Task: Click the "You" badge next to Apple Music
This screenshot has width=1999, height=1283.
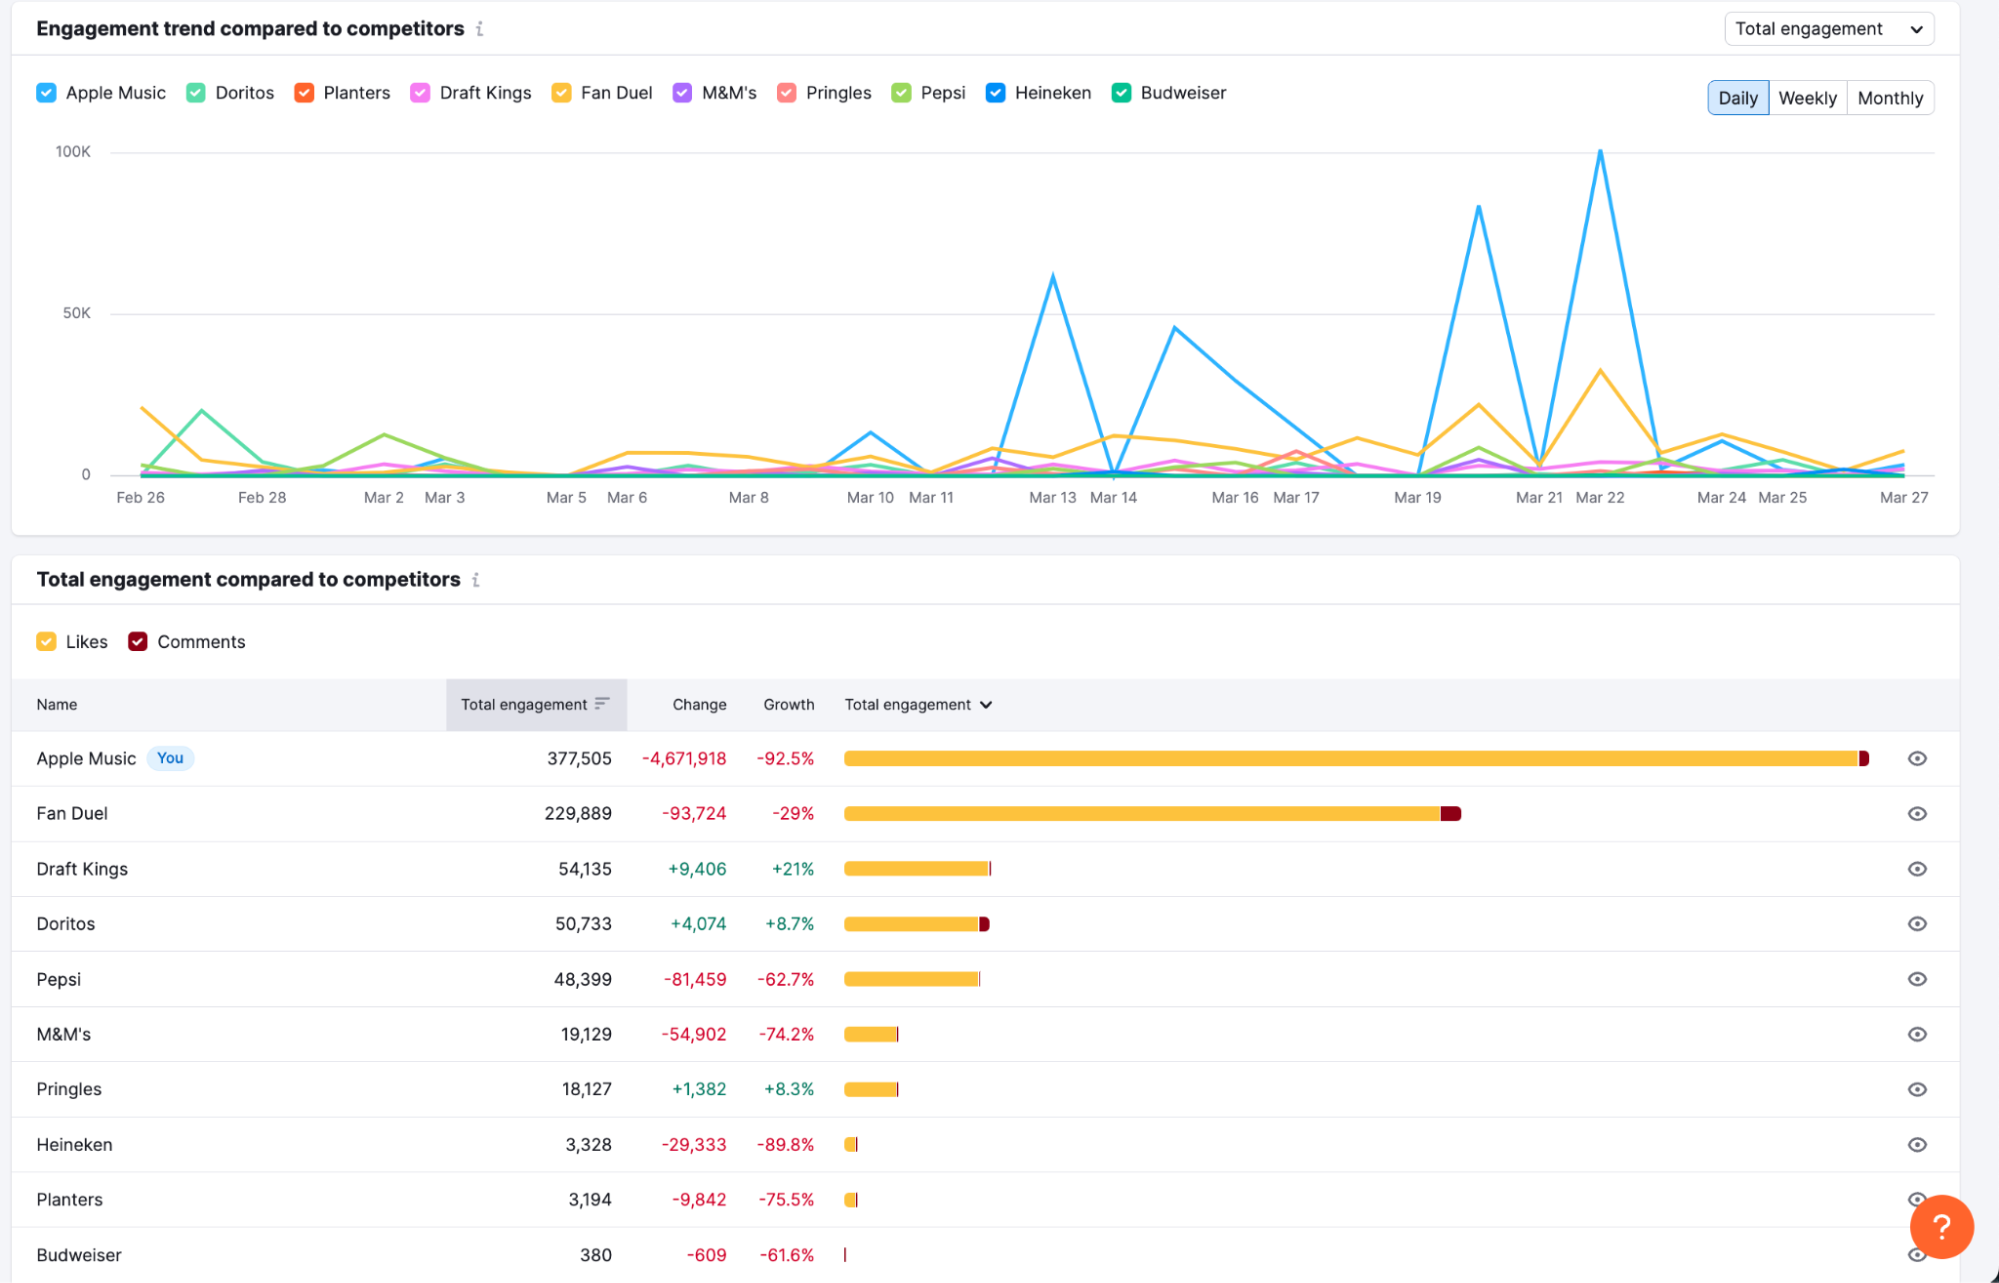Action: coord(169,758)
